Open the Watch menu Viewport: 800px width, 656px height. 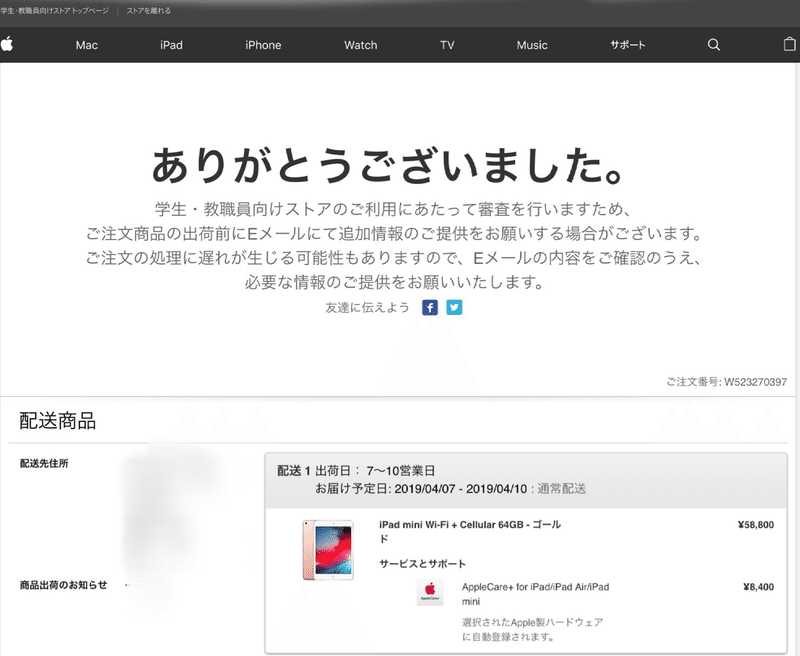pyautogui.click(x=361, y=45)
